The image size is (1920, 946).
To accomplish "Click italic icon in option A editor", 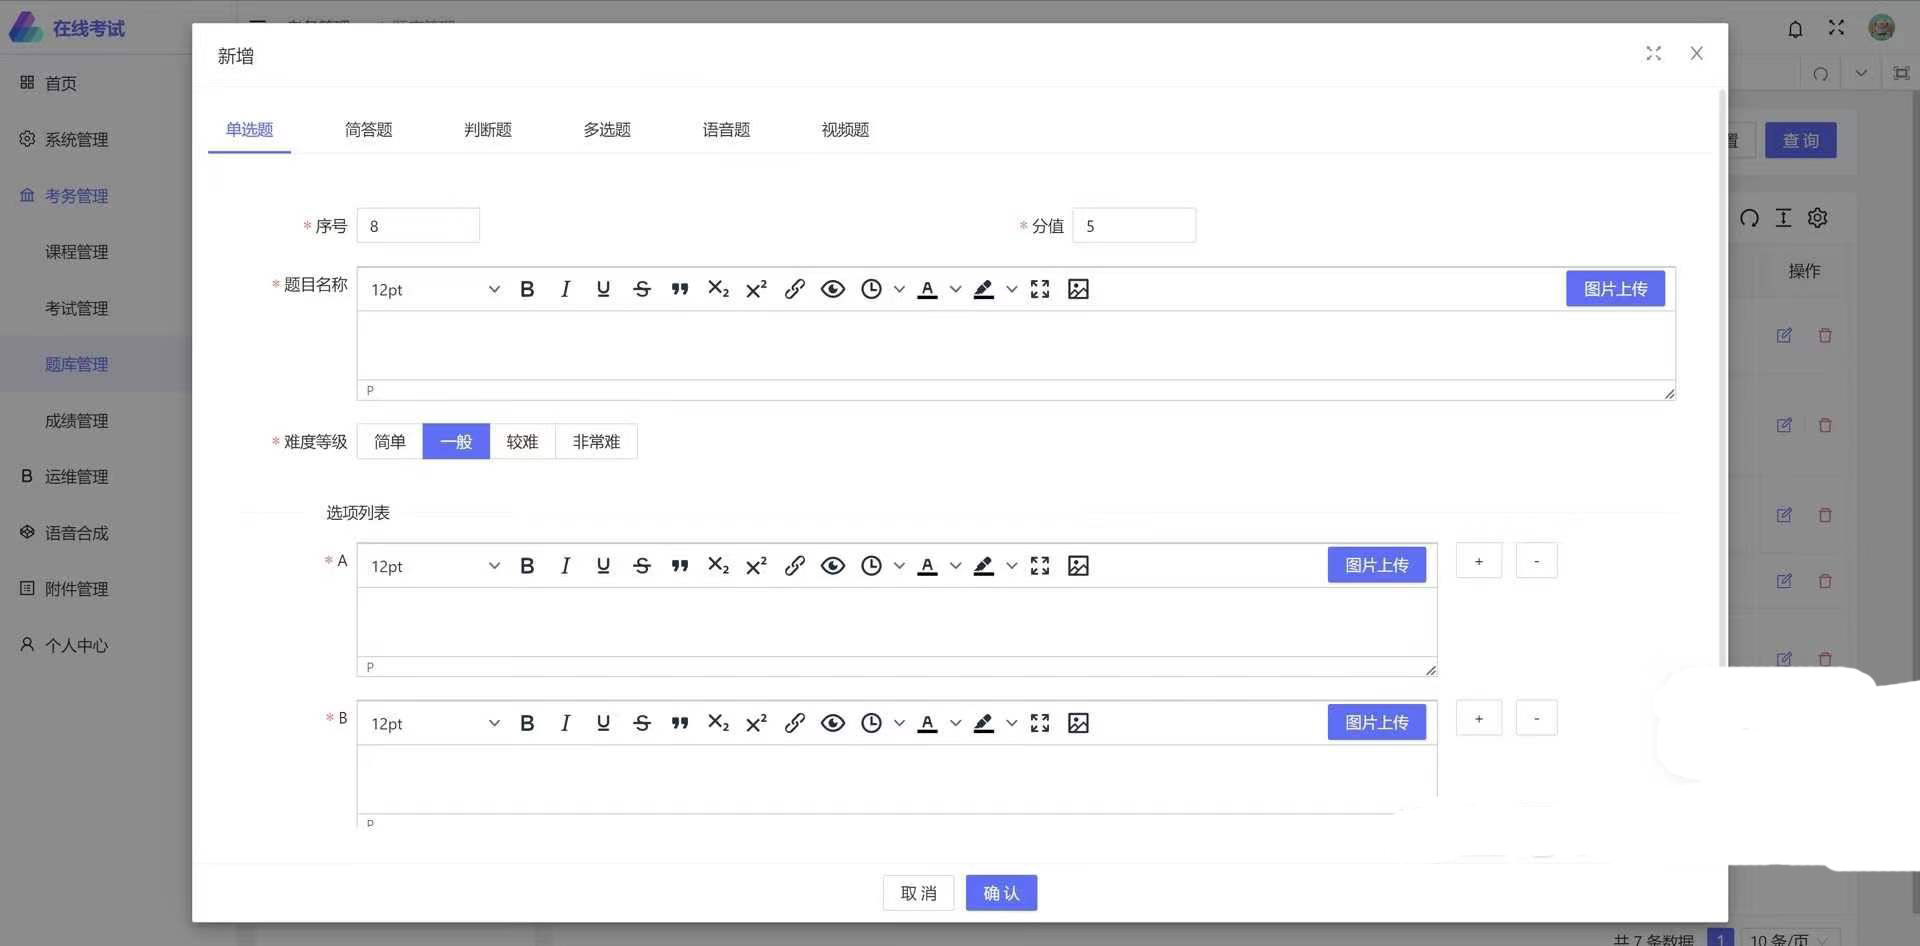I will [x=565, y=566].
